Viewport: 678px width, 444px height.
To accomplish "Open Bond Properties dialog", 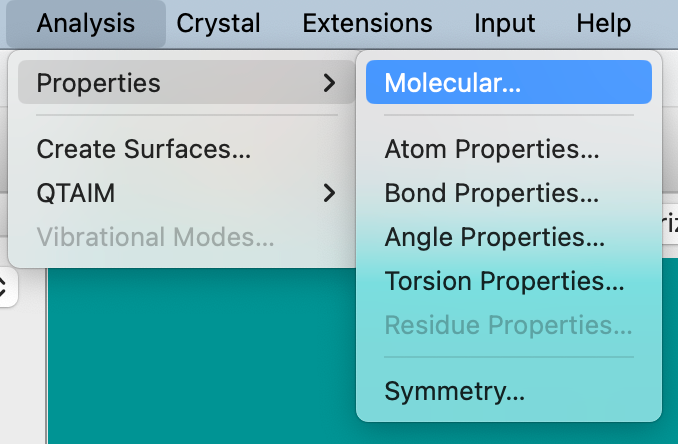I will [491, 193].
